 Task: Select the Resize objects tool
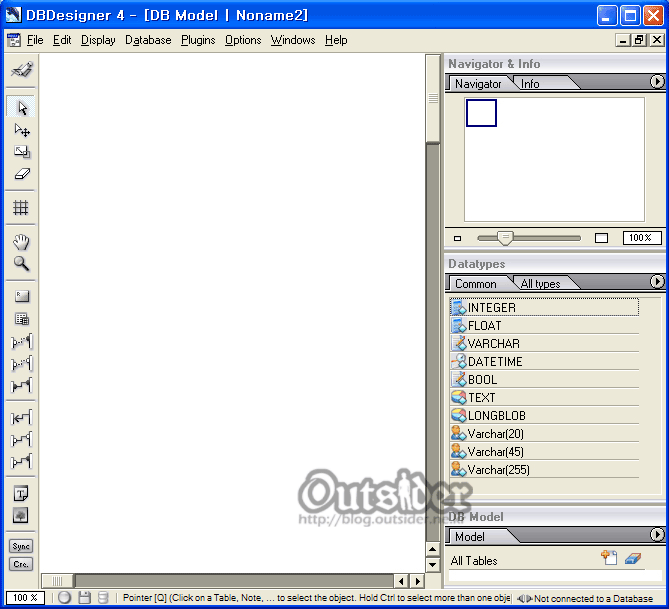(x=21, y=152)
